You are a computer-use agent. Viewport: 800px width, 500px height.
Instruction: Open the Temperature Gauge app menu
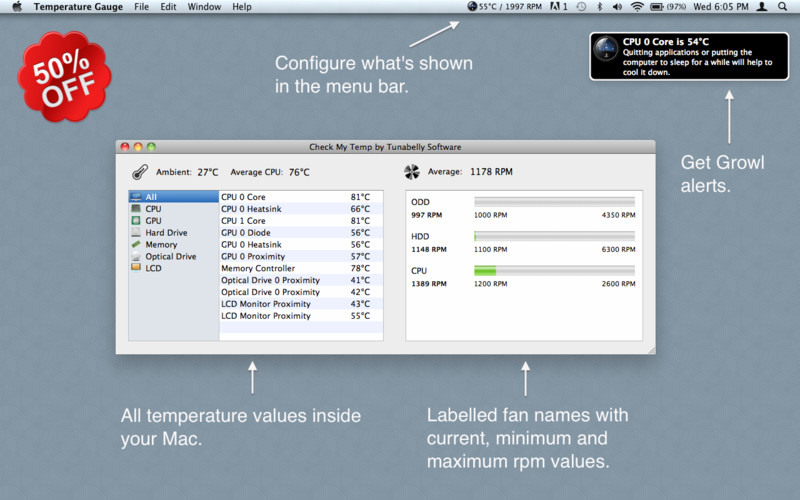(78, 7)
